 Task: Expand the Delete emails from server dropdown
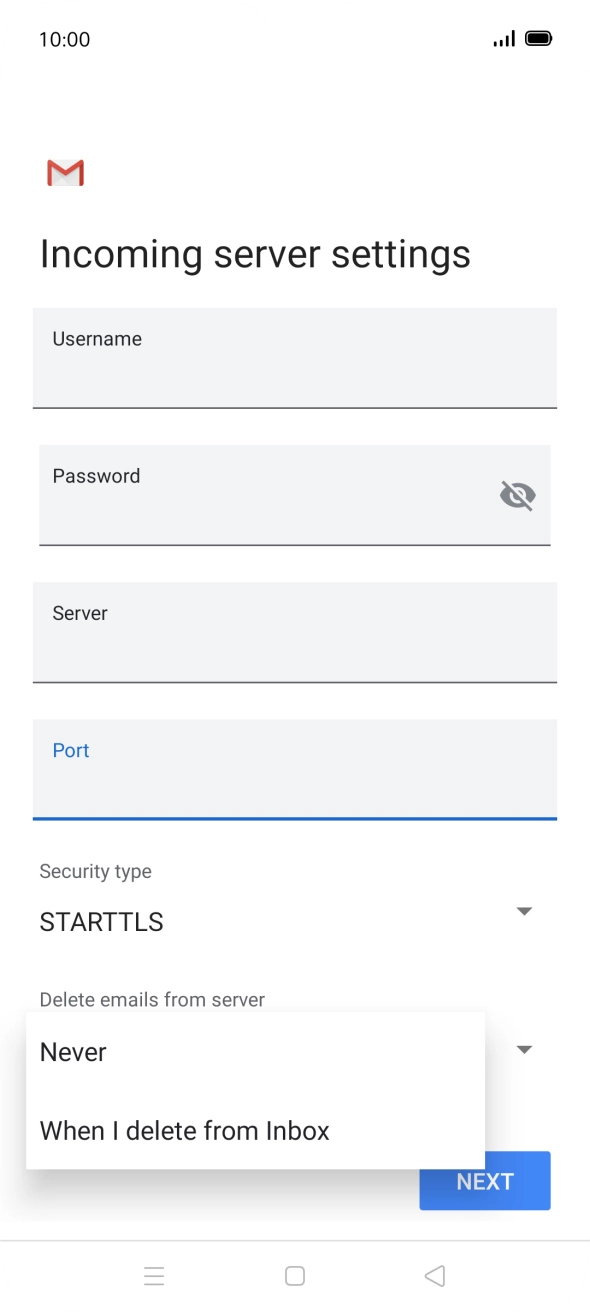tap(524, 1048)
